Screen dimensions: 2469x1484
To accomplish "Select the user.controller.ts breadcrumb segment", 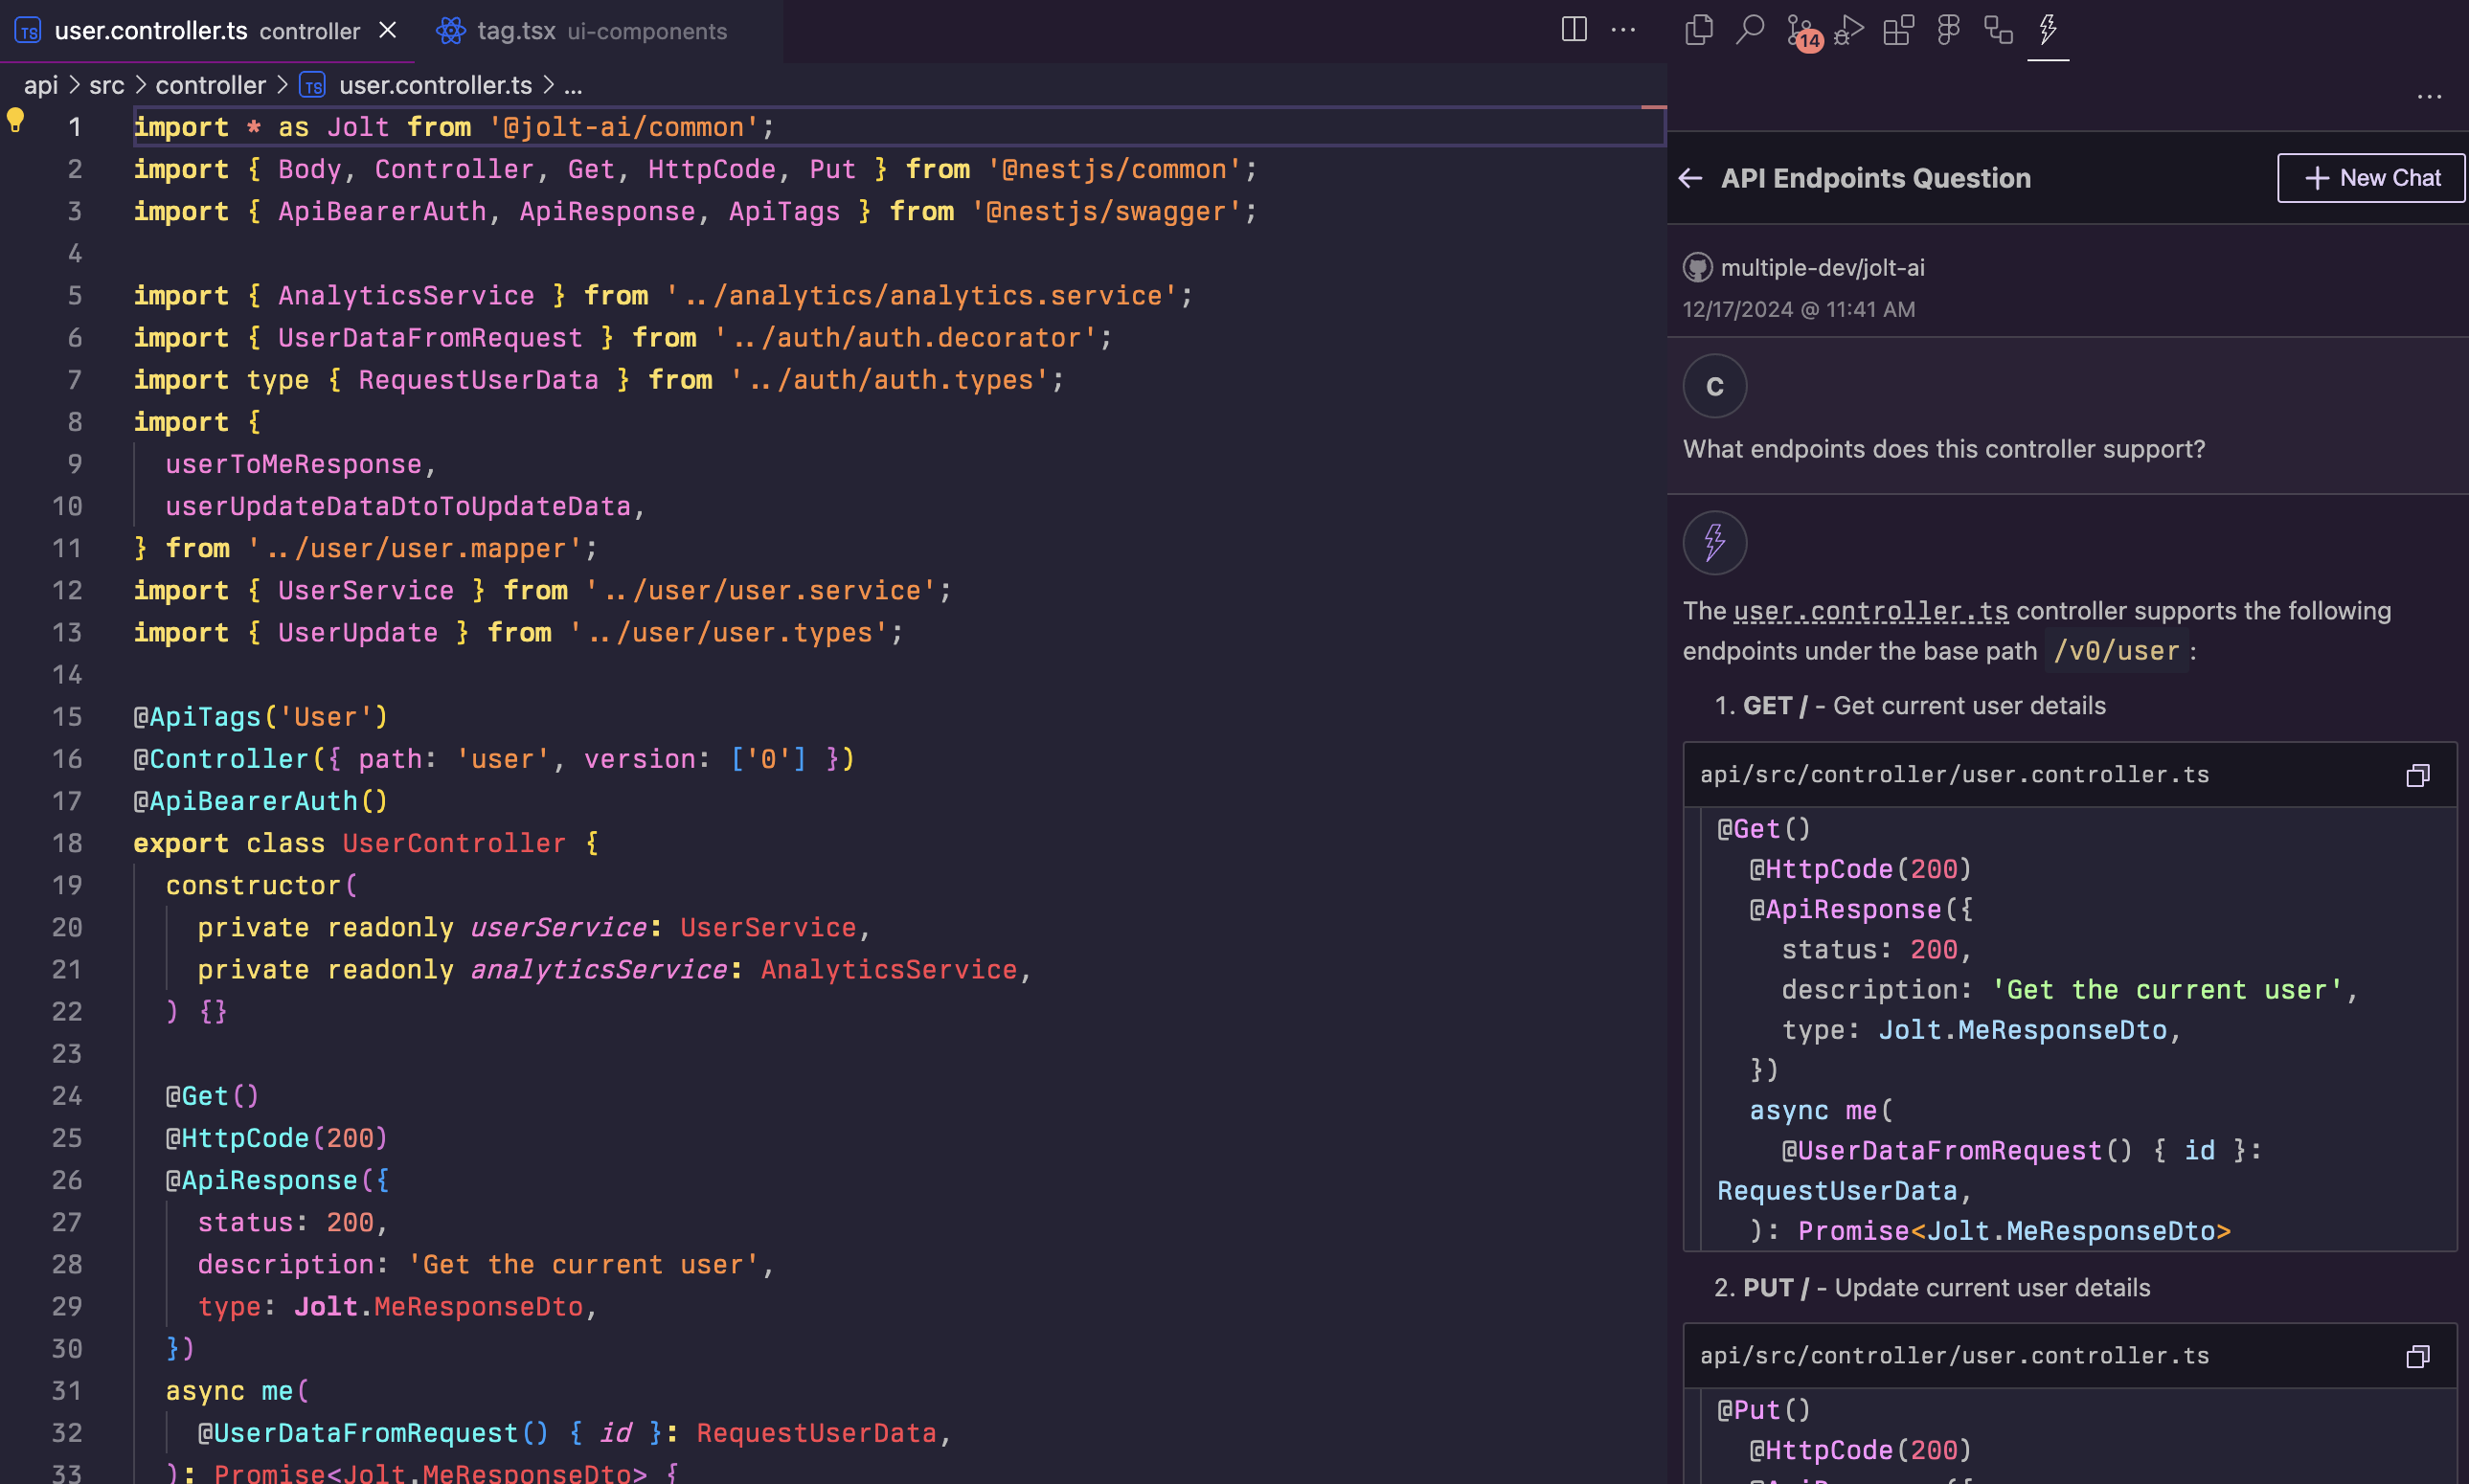I will (435, 86).
